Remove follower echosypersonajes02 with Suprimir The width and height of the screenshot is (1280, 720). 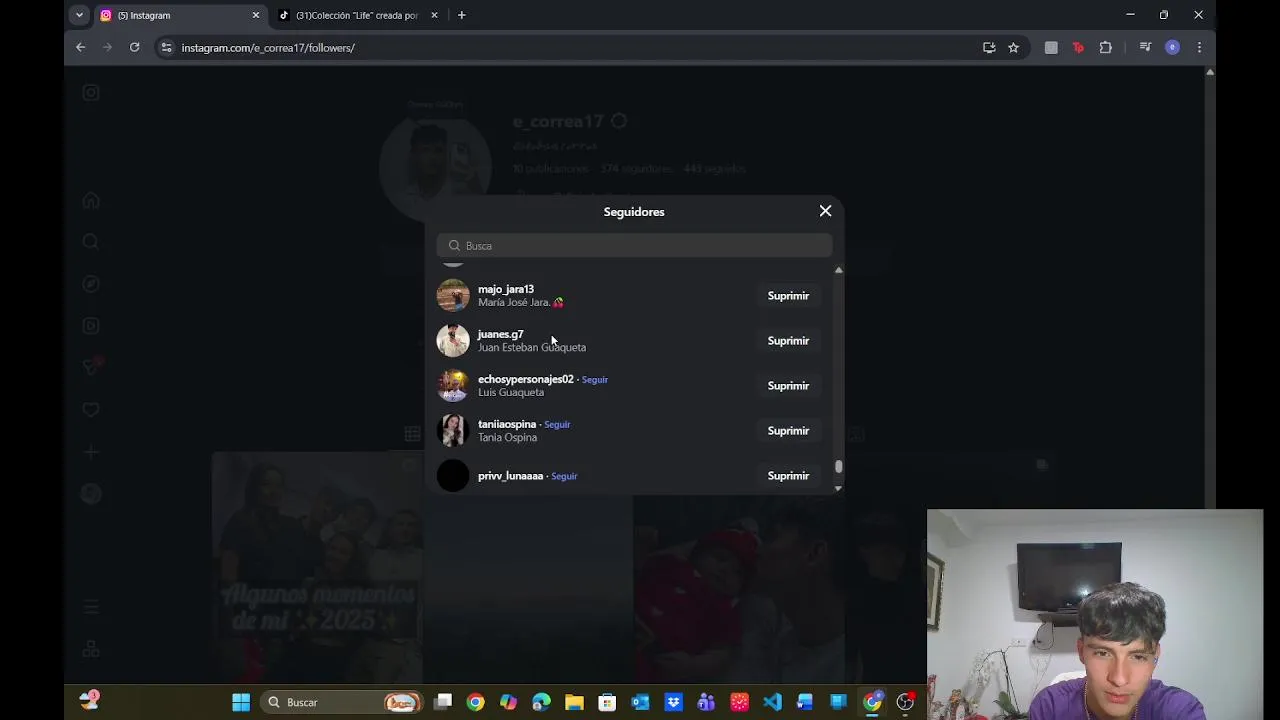[788, 386]
